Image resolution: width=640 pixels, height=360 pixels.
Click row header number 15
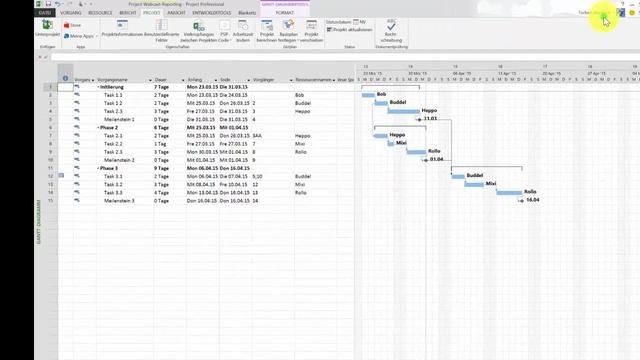[51, 200]
